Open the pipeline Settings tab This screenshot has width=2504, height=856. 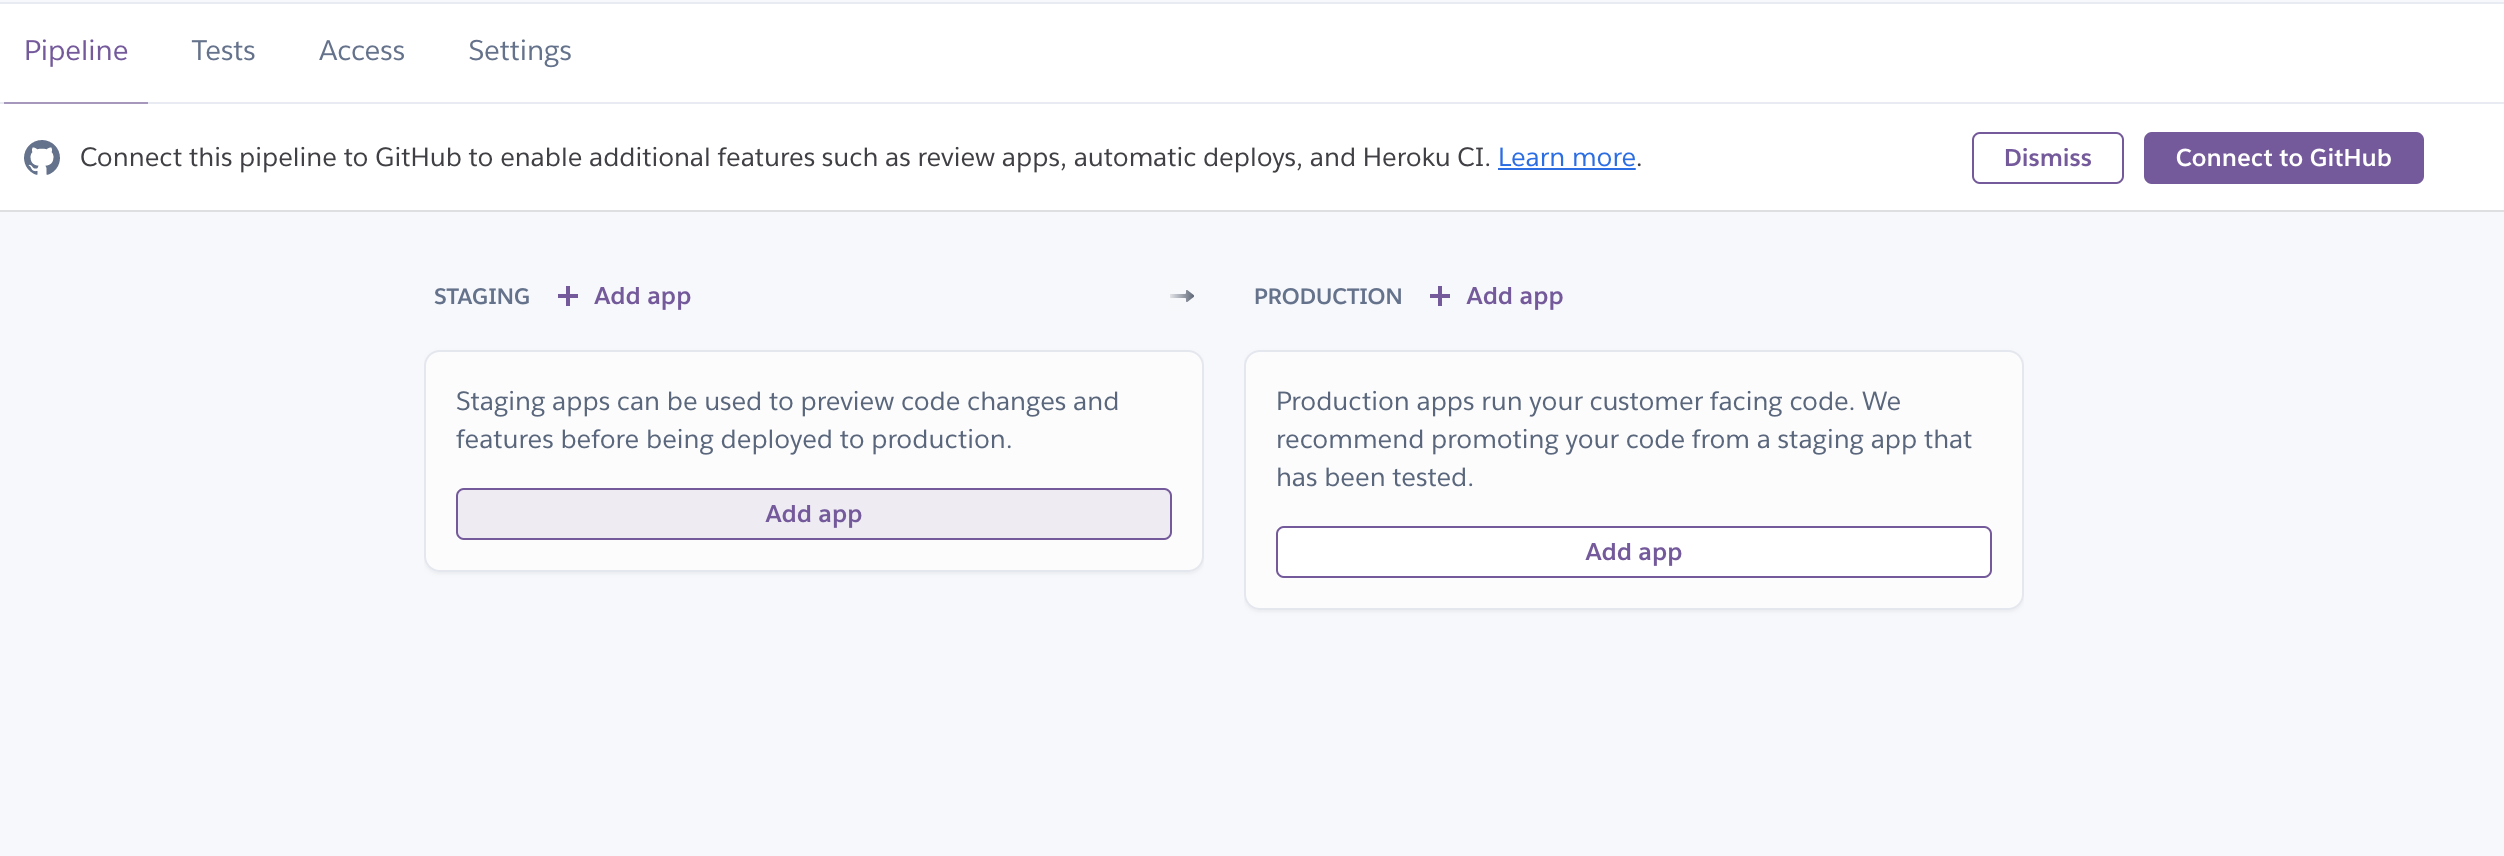519,51
